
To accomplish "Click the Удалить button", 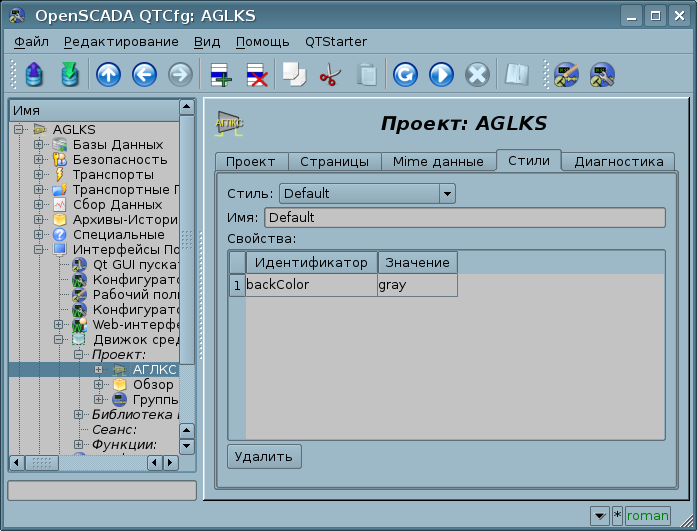I will [x=264, y=456].
